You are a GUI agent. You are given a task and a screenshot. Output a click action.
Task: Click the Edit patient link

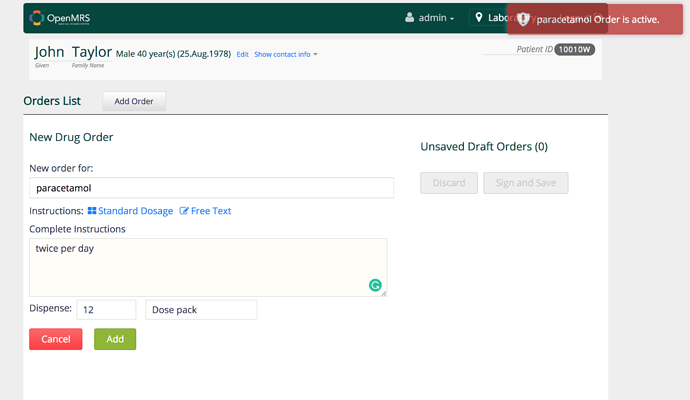click(x=242, y=54)
